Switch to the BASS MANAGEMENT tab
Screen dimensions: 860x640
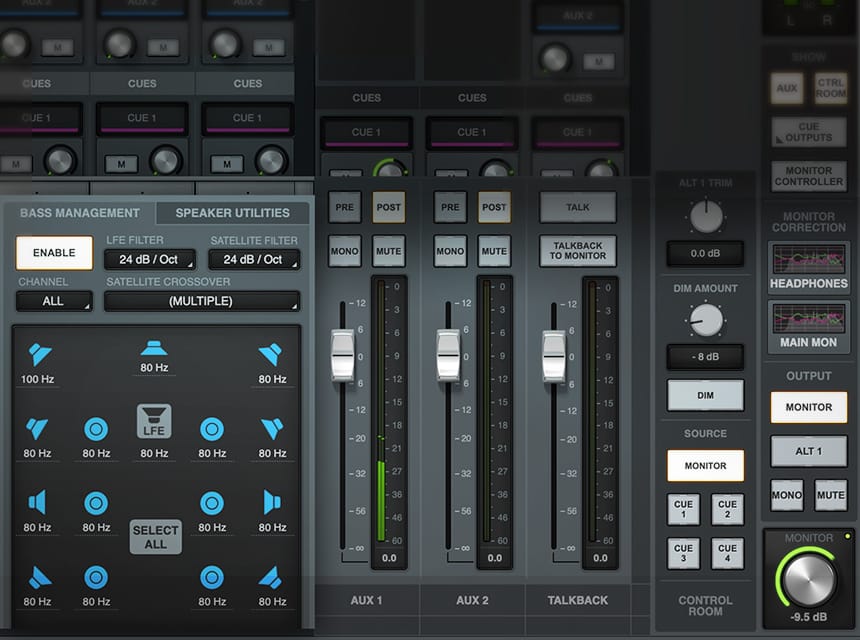click(x=80, y=213)
